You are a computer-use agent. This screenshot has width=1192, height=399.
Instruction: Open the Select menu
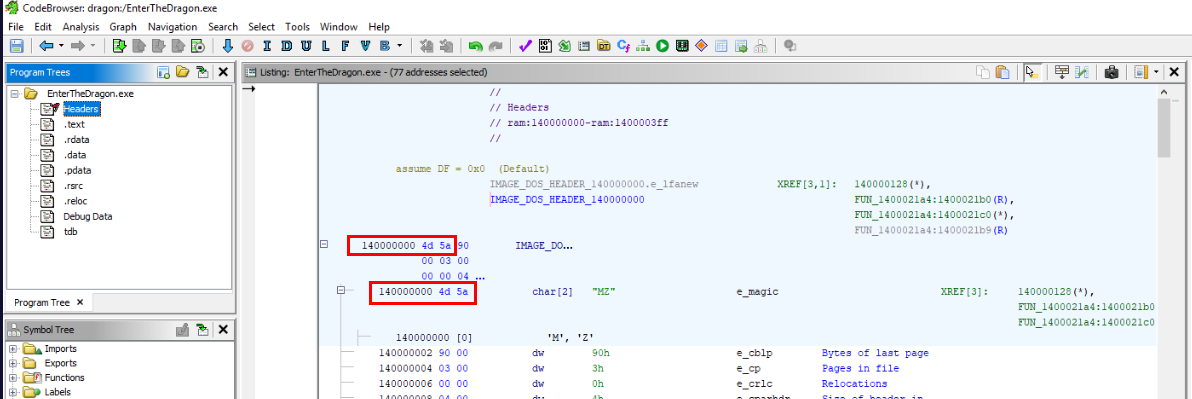tap(262, 27)
